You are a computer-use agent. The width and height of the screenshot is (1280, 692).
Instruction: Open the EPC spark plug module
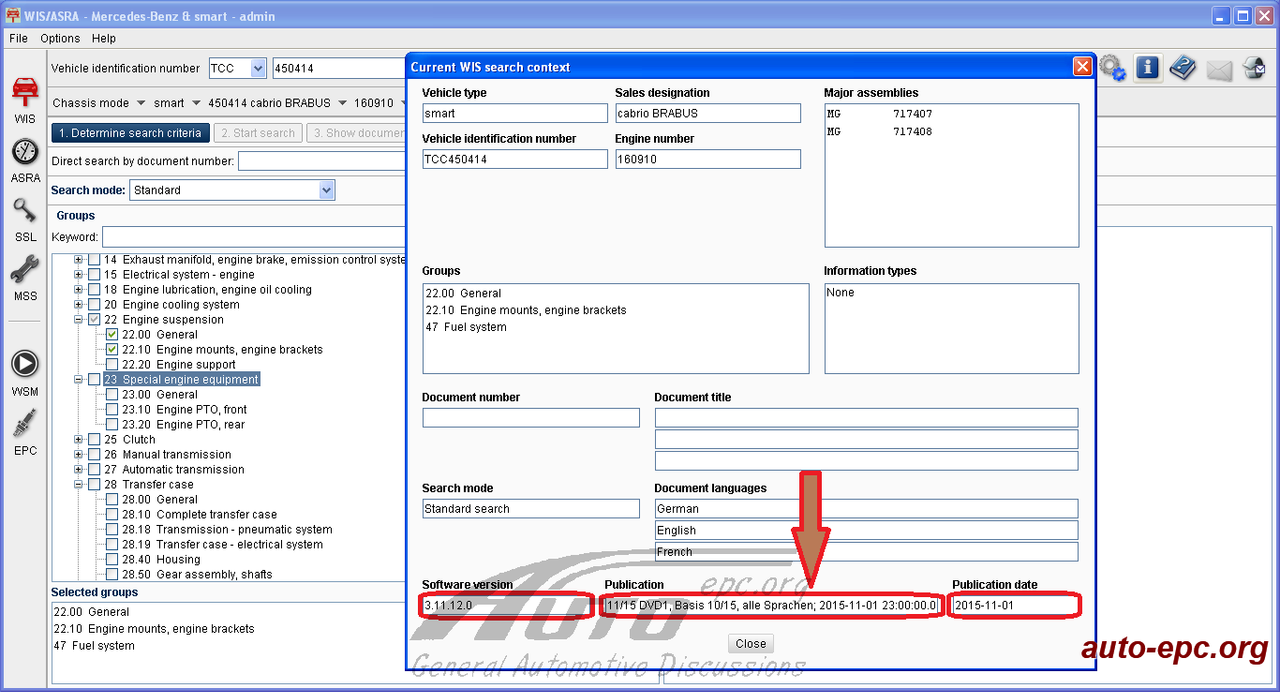tap(25, 432)
